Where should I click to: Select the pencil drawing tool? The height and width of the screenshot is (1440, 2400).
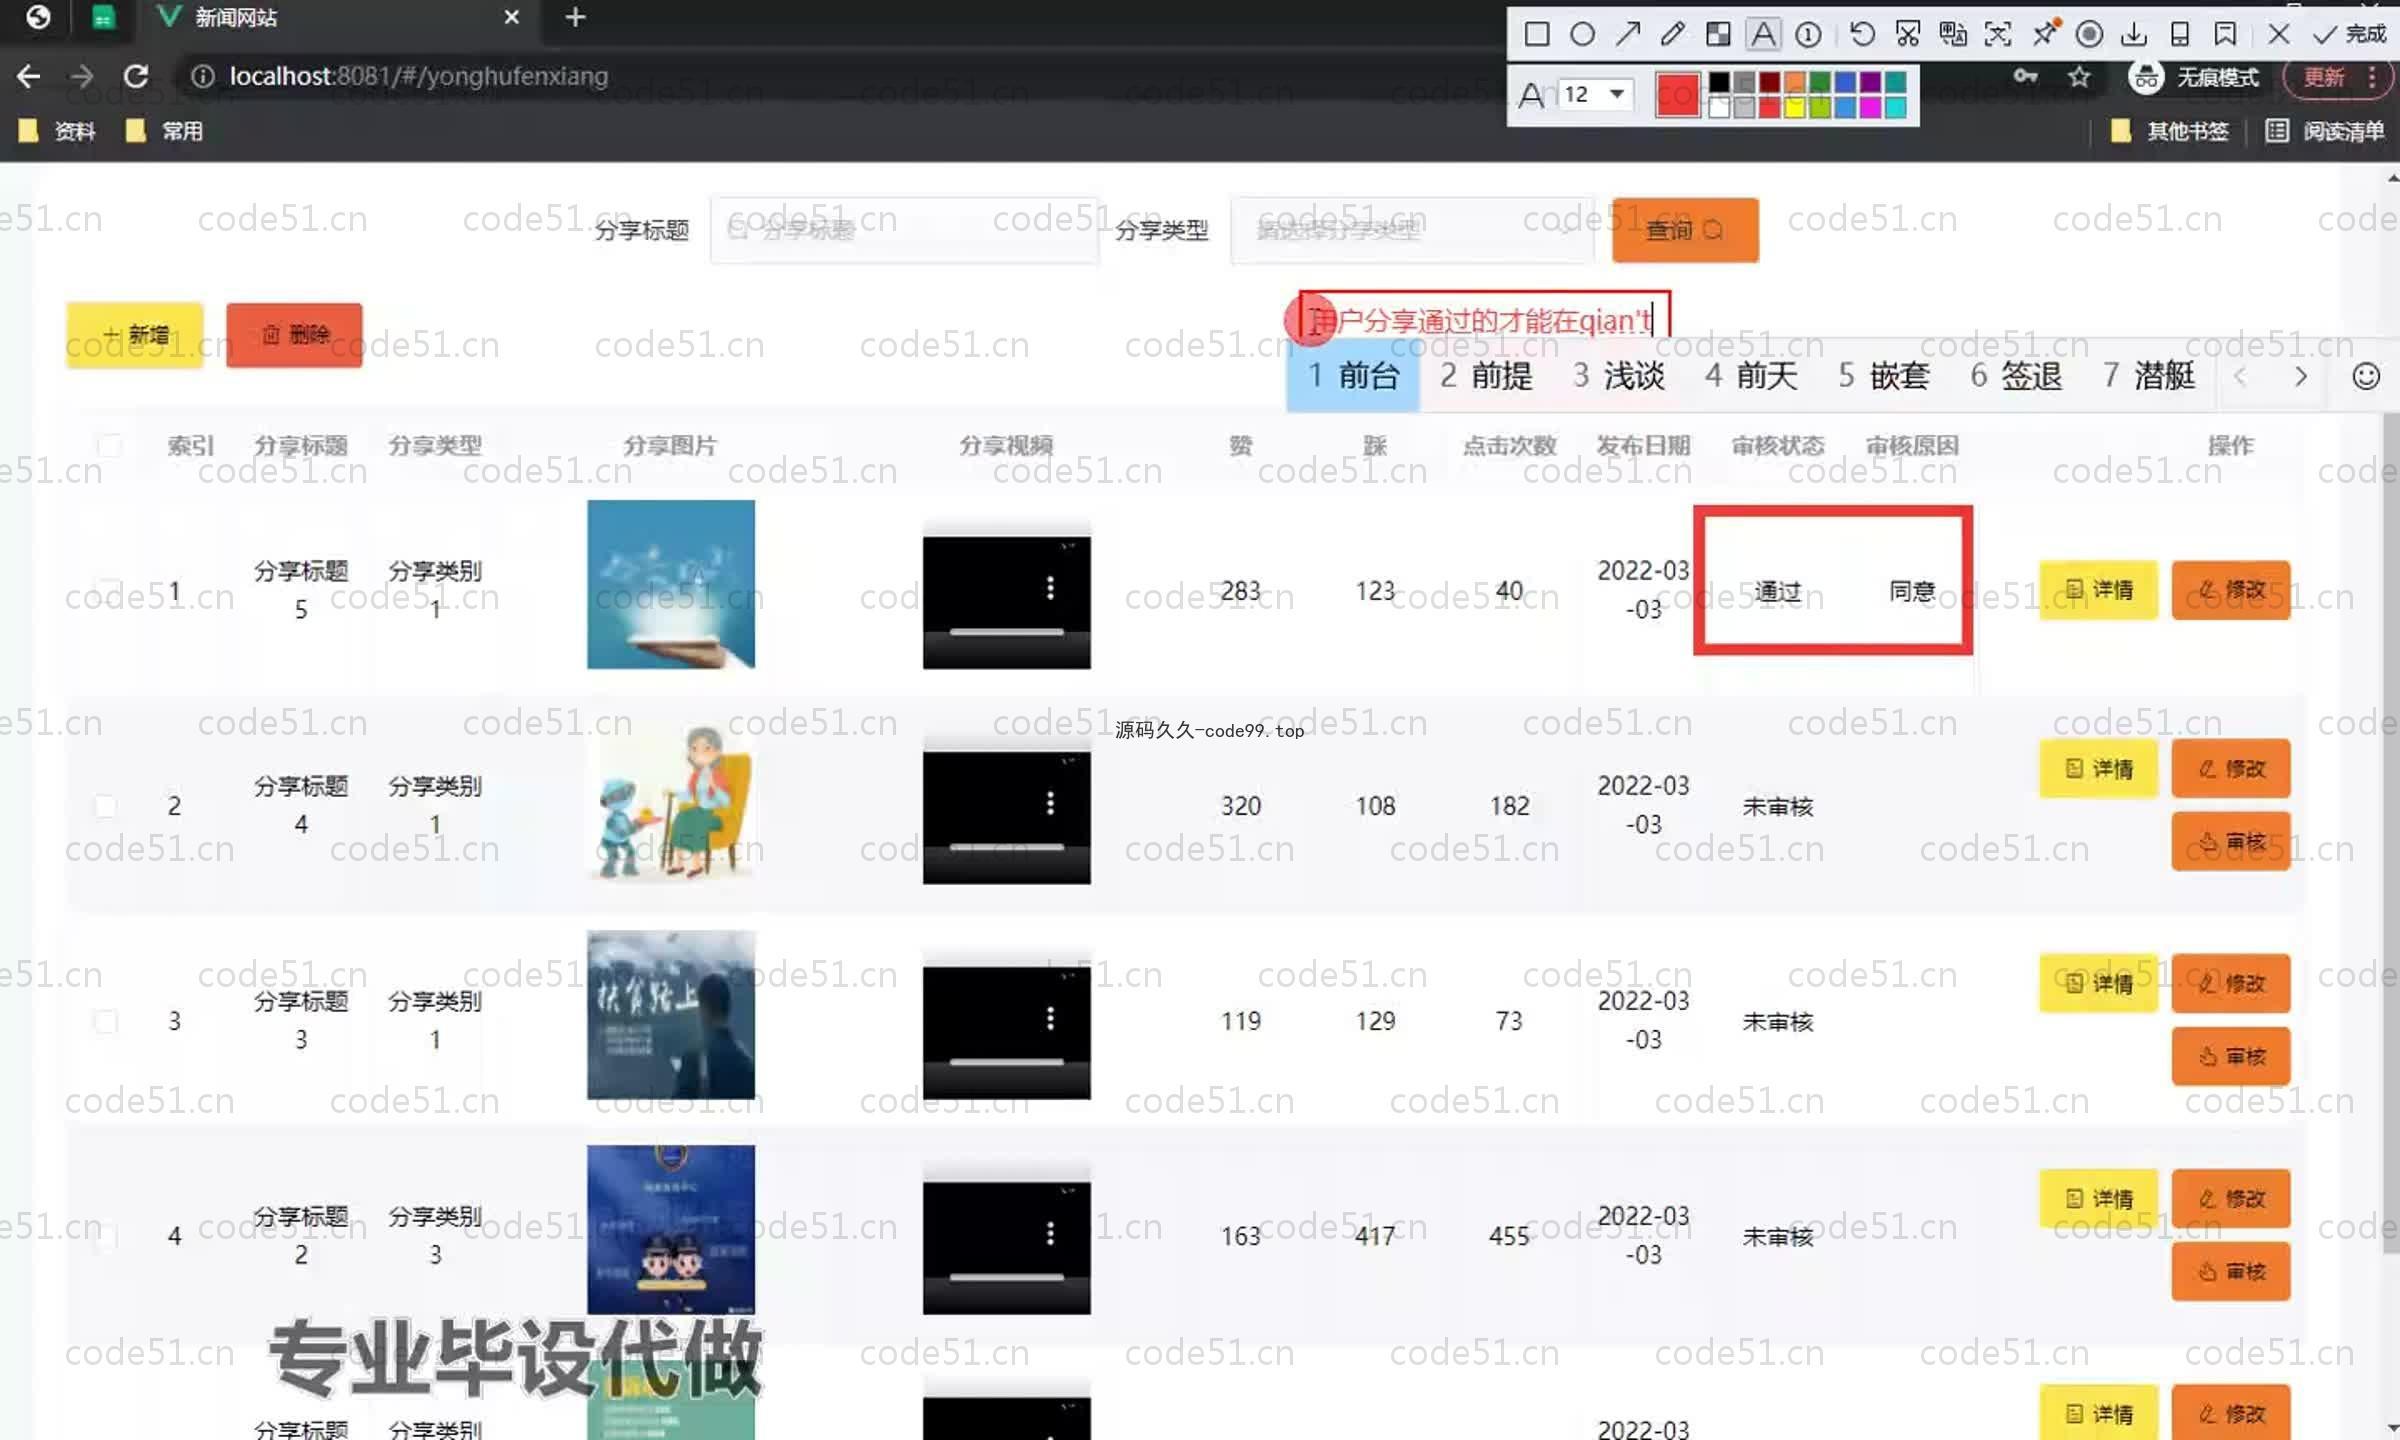tap(1672, 35)
